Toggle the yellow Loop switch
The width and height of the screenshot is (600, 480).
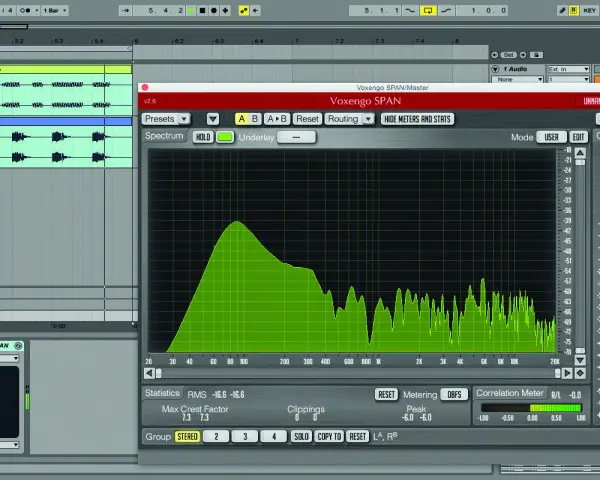(x=427, y=10)
